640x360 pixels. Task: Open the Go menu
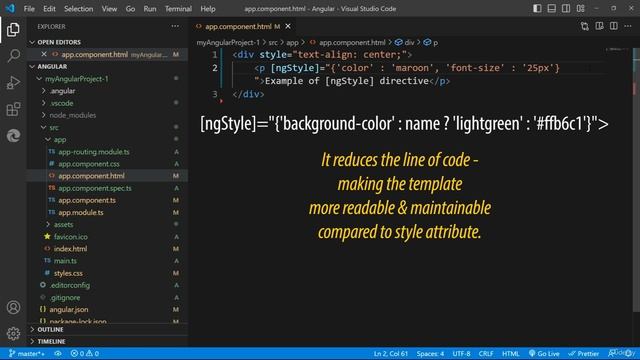point(130,9)
